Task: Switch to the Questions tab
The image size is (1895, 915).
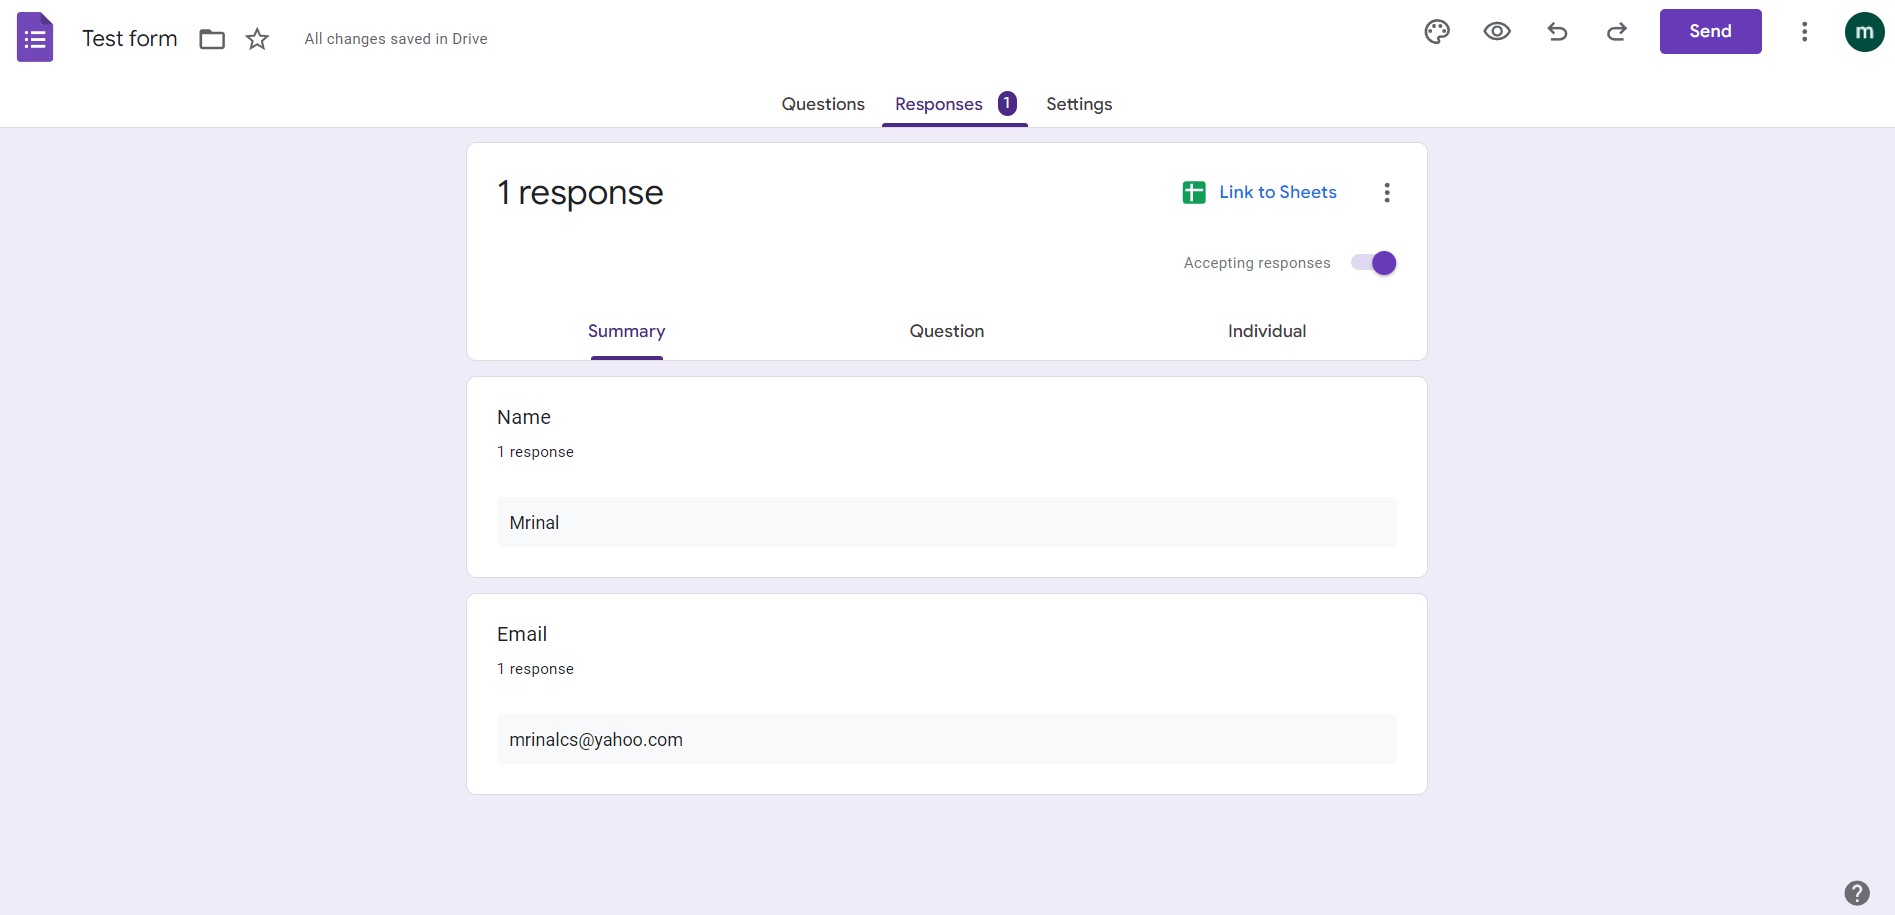Action: [x=822, y=103]
